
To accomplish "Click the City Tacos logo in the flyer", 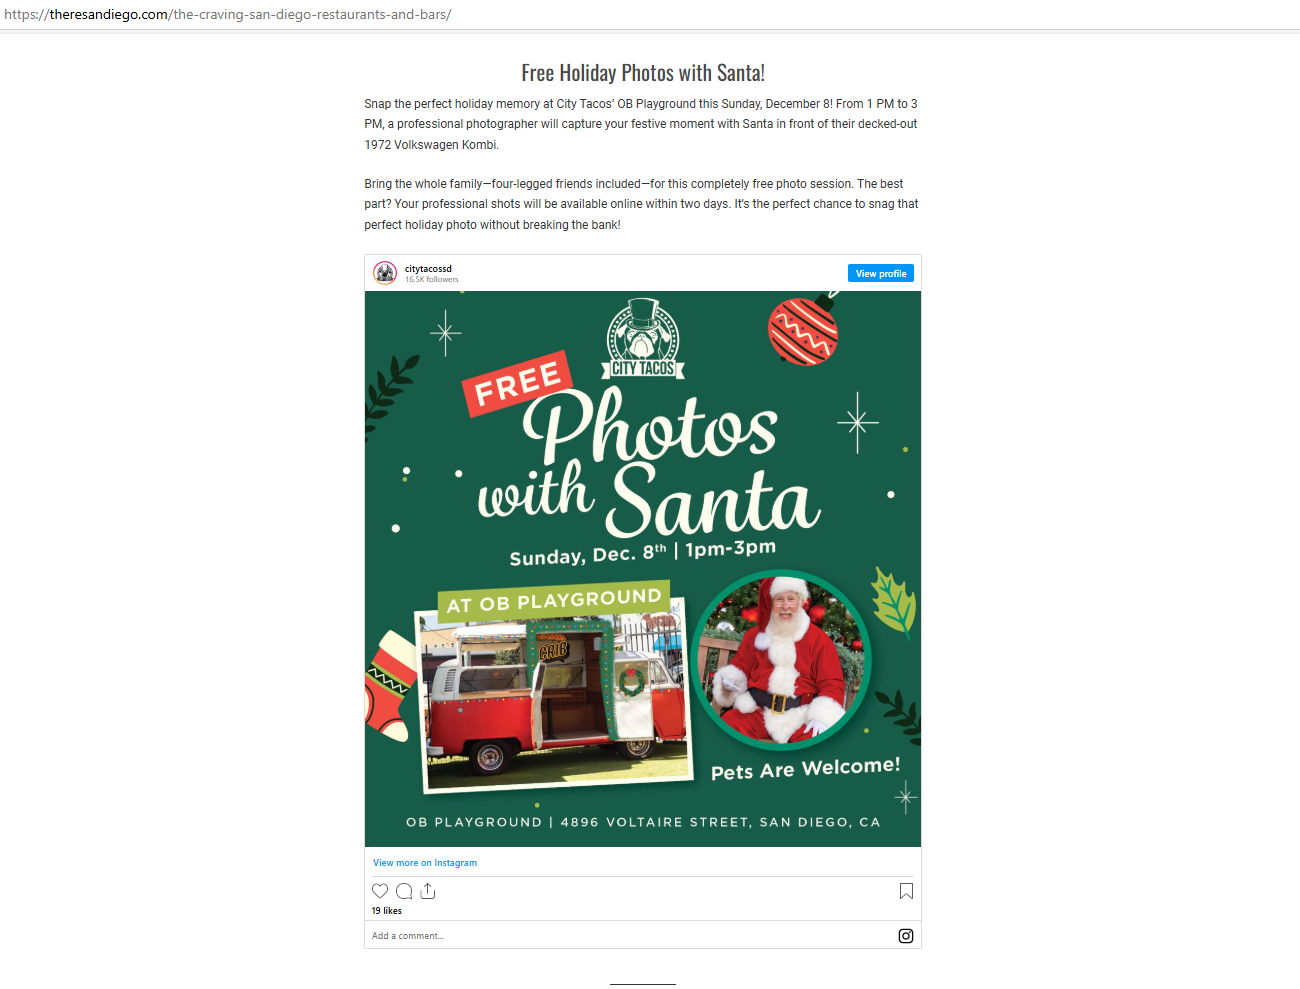I will 643,339.
